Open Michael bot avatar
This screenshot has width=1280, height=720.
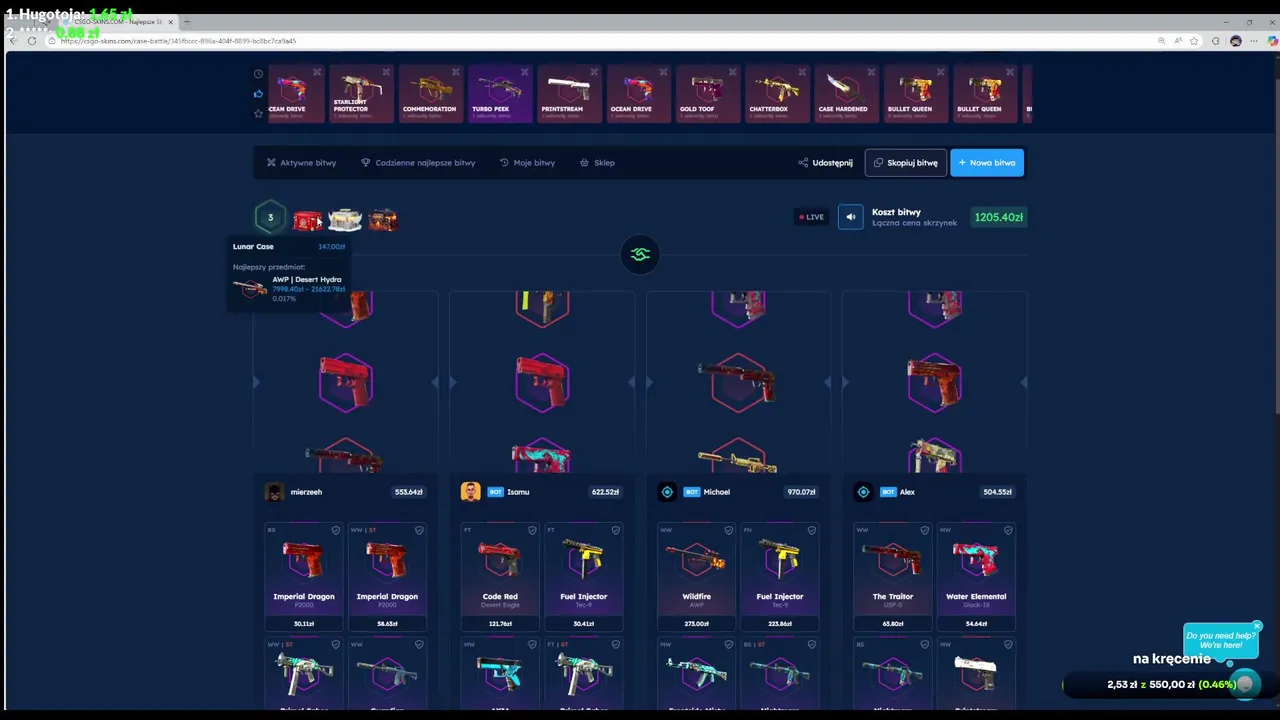click(x=667, y=492)
